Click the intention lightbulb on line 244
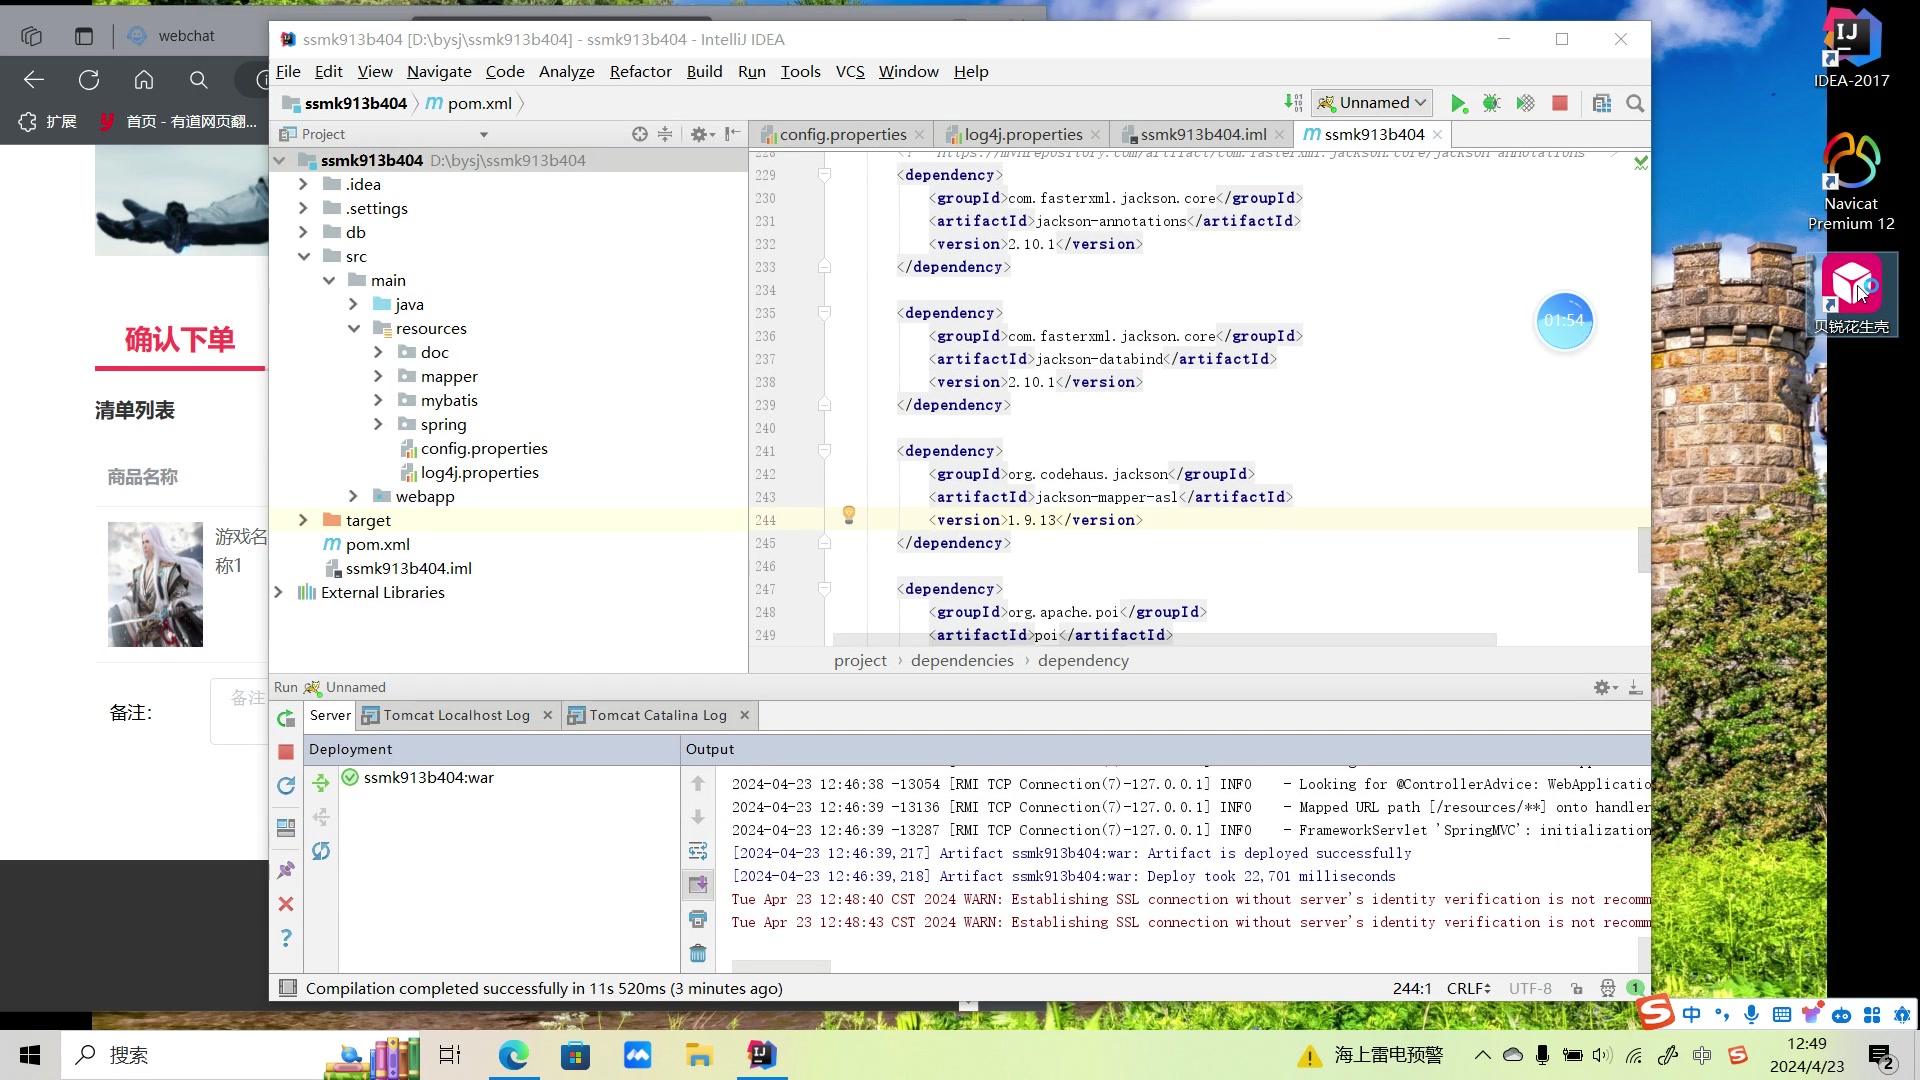This screenshot has height=1080, width=1920. pyautogui.click(x=849, y=514)
